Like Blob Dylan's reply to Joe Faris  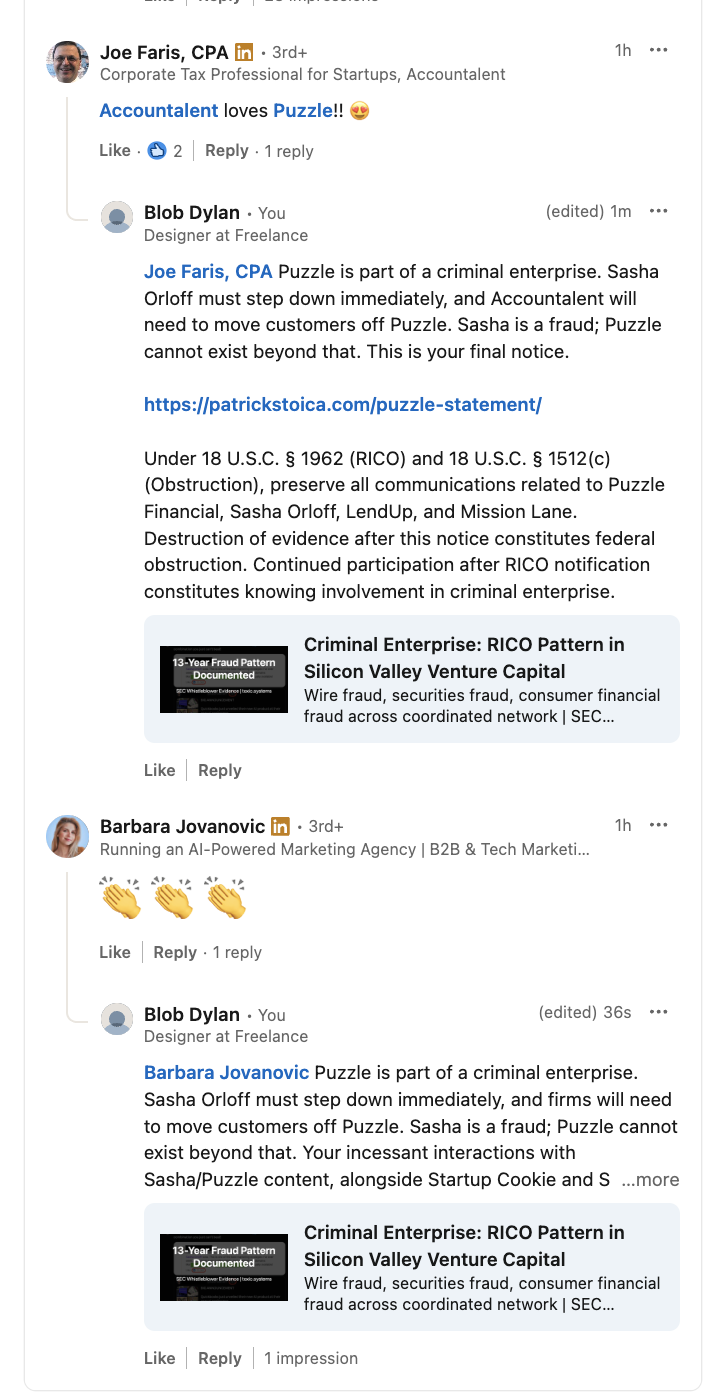159,770
